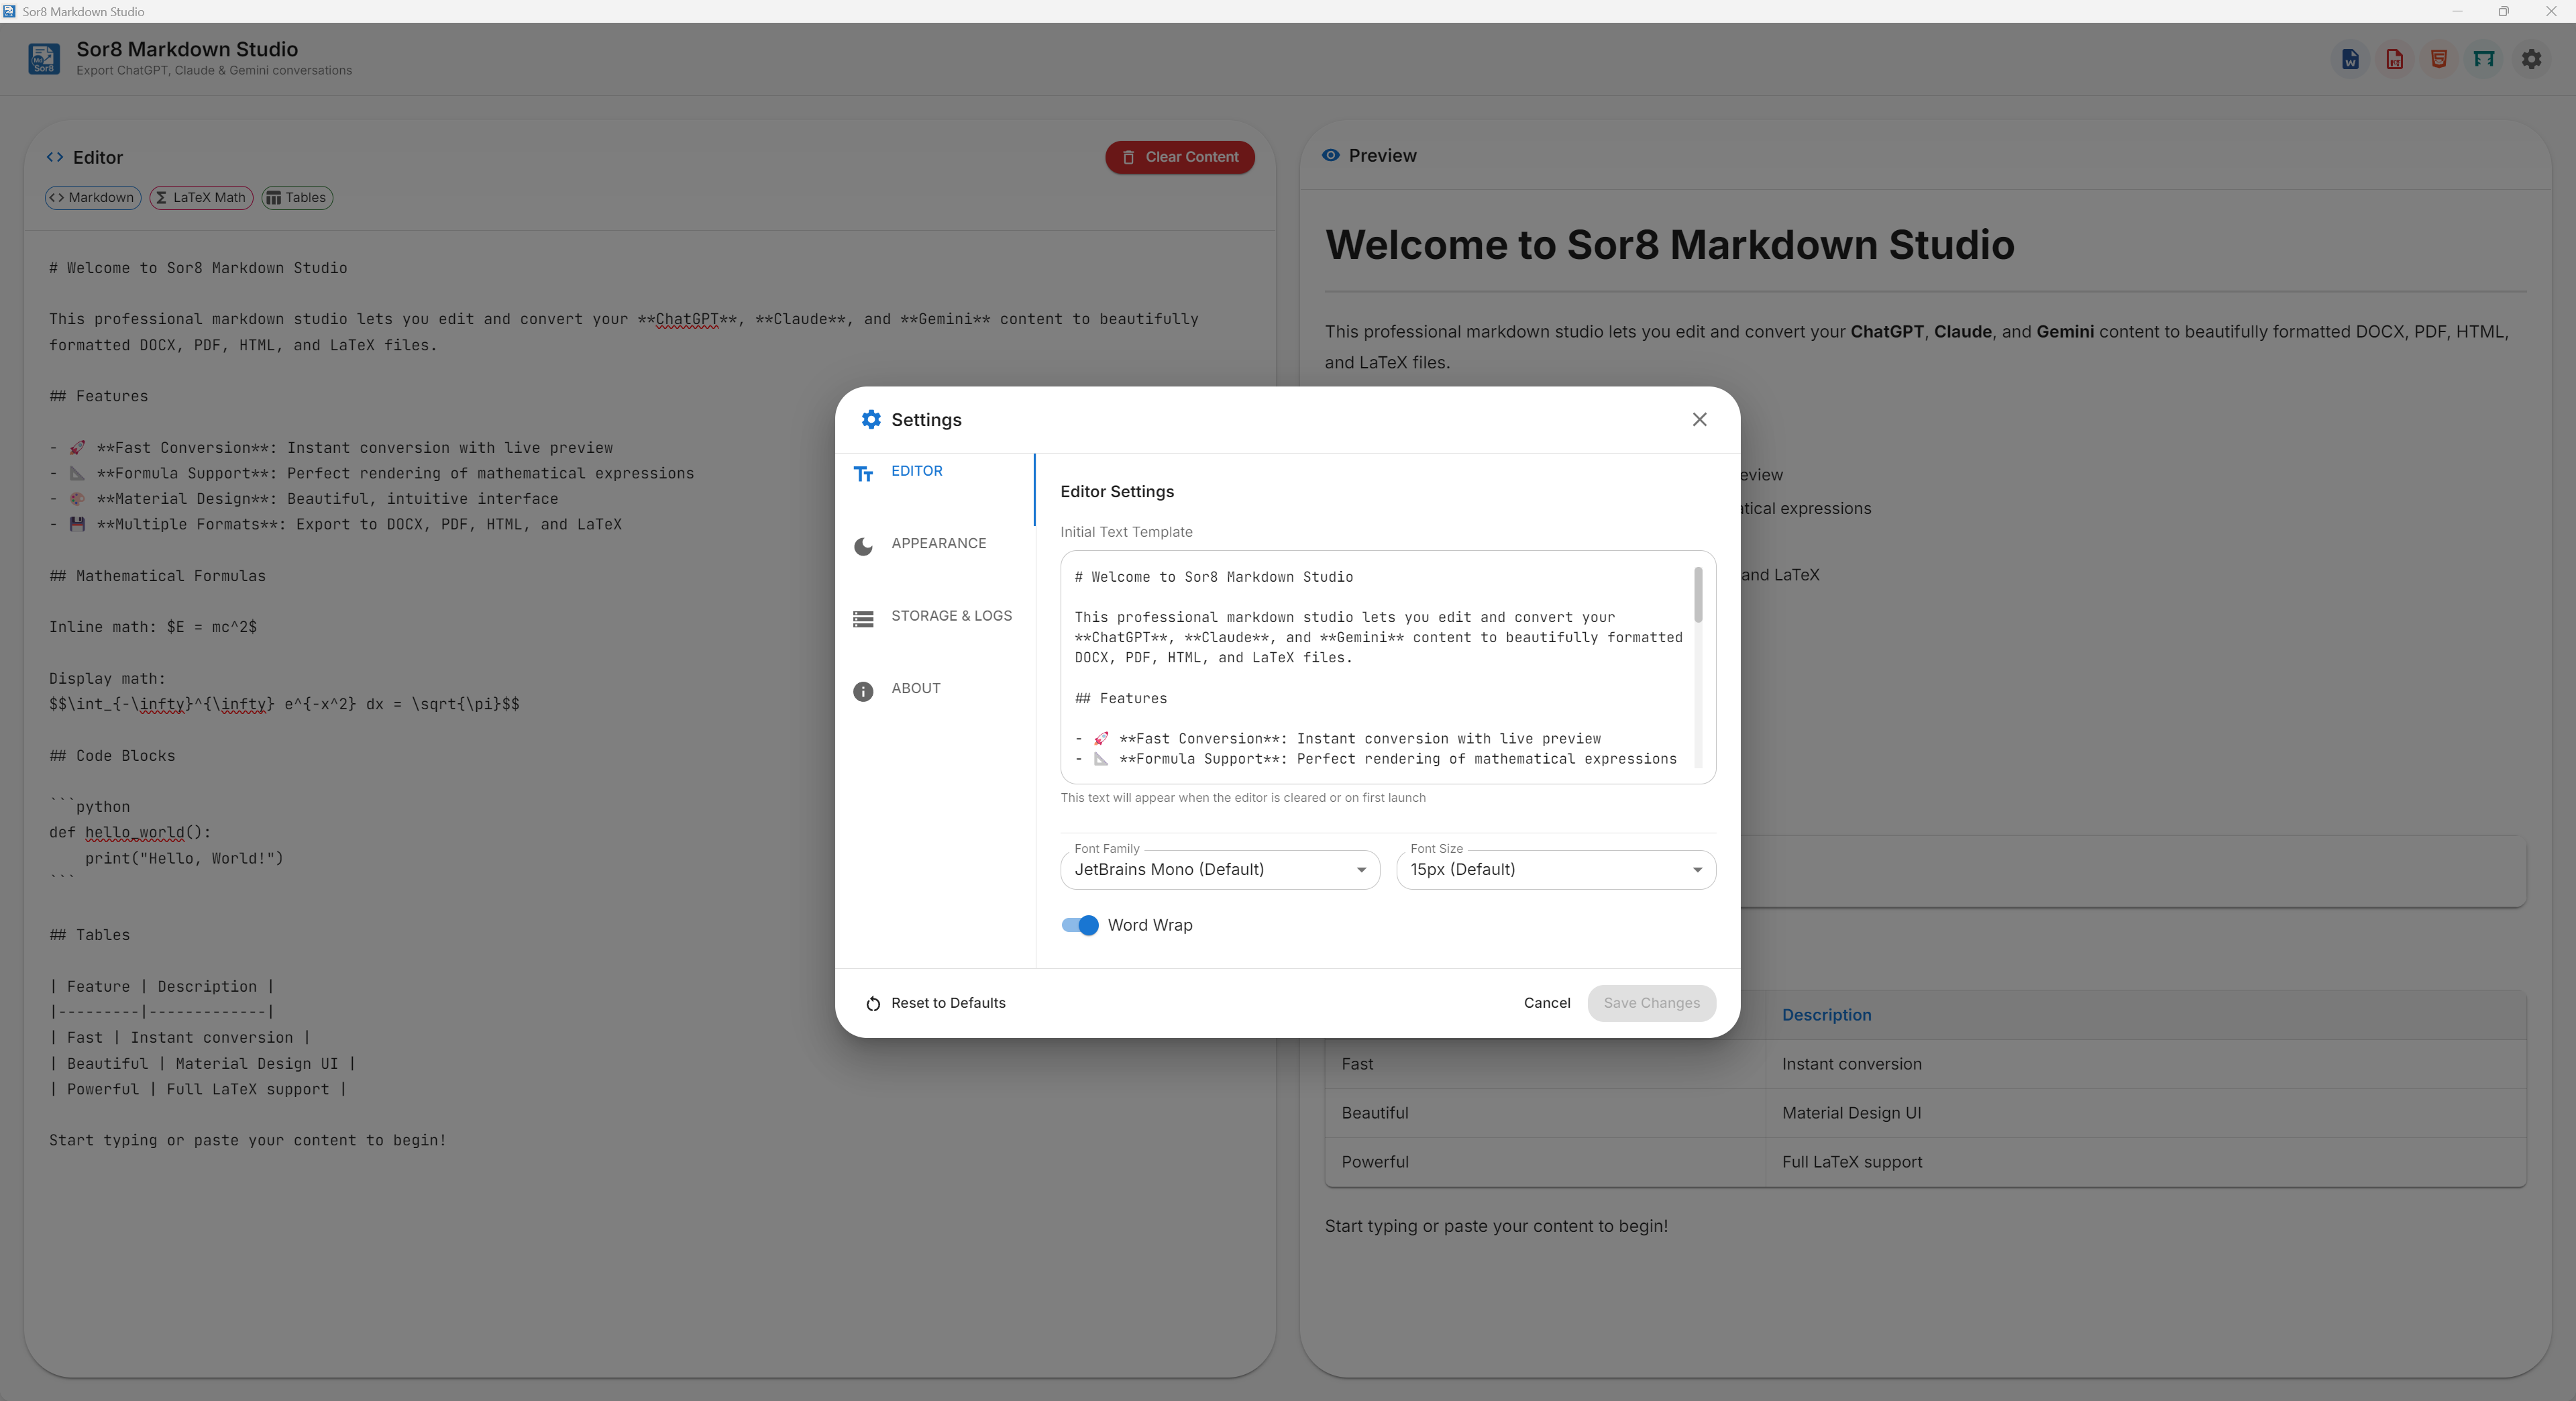Click the Reset to Defaults icon

pos(873,1003)
